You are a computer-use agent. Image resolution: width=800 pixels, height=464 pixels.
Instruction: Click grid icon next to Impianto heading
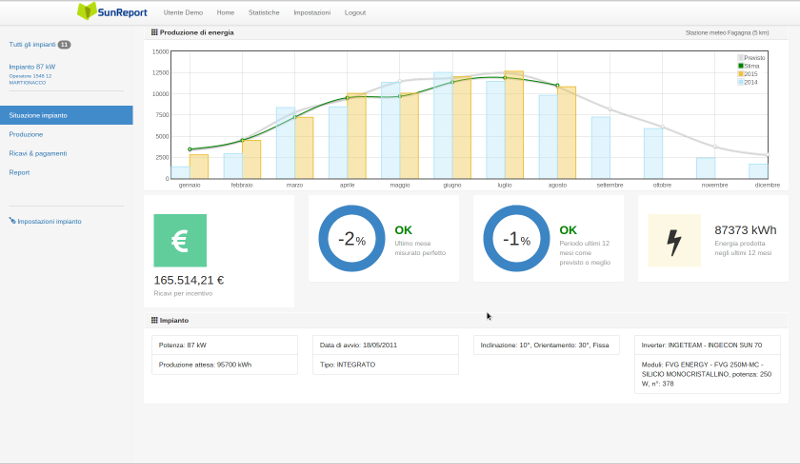154,320
